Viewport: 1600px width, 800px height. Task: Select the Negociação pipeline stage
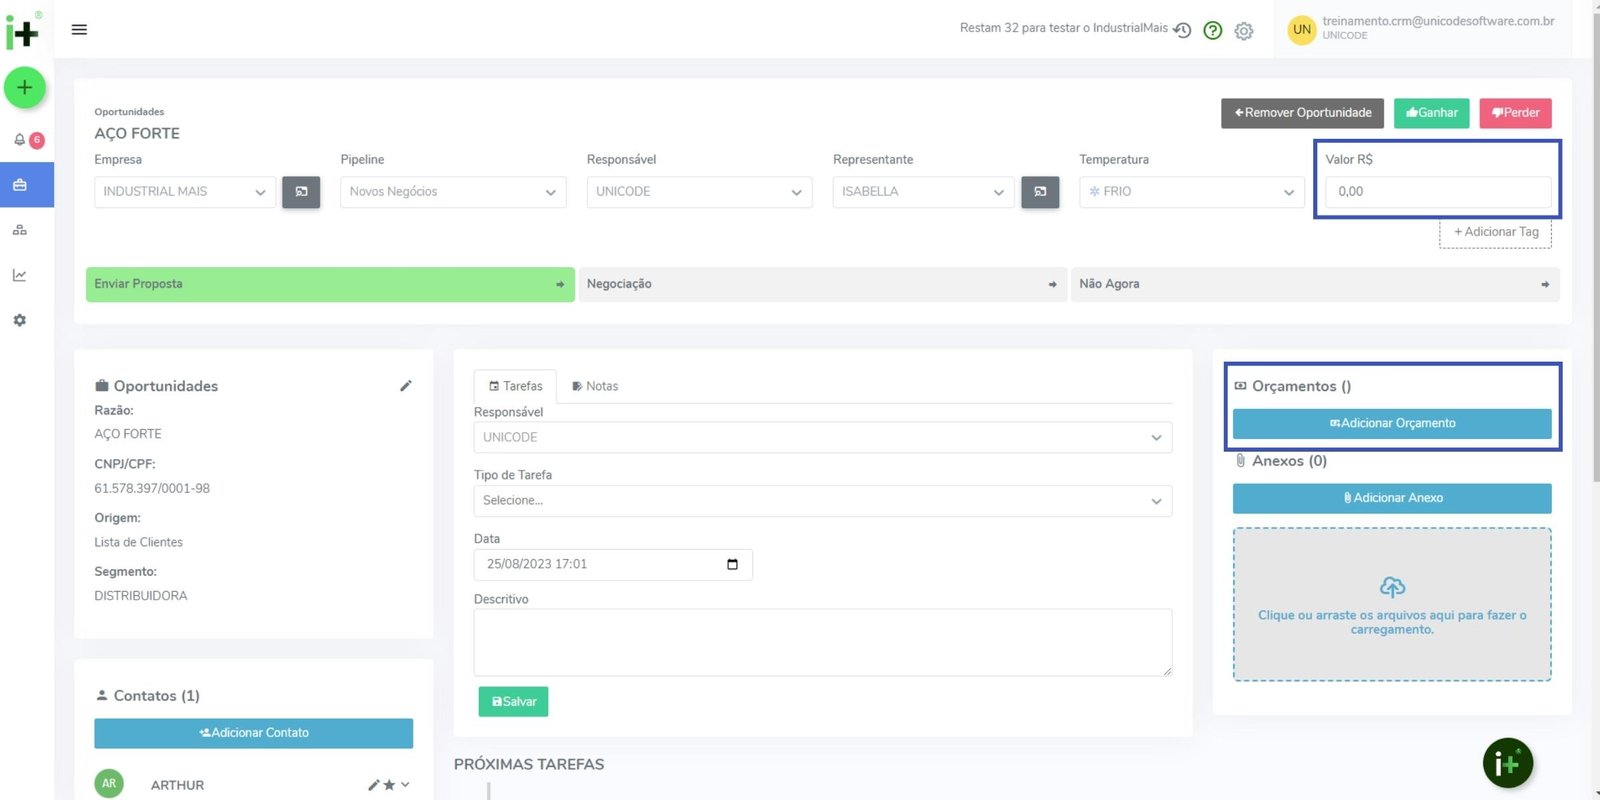(822, 284)
